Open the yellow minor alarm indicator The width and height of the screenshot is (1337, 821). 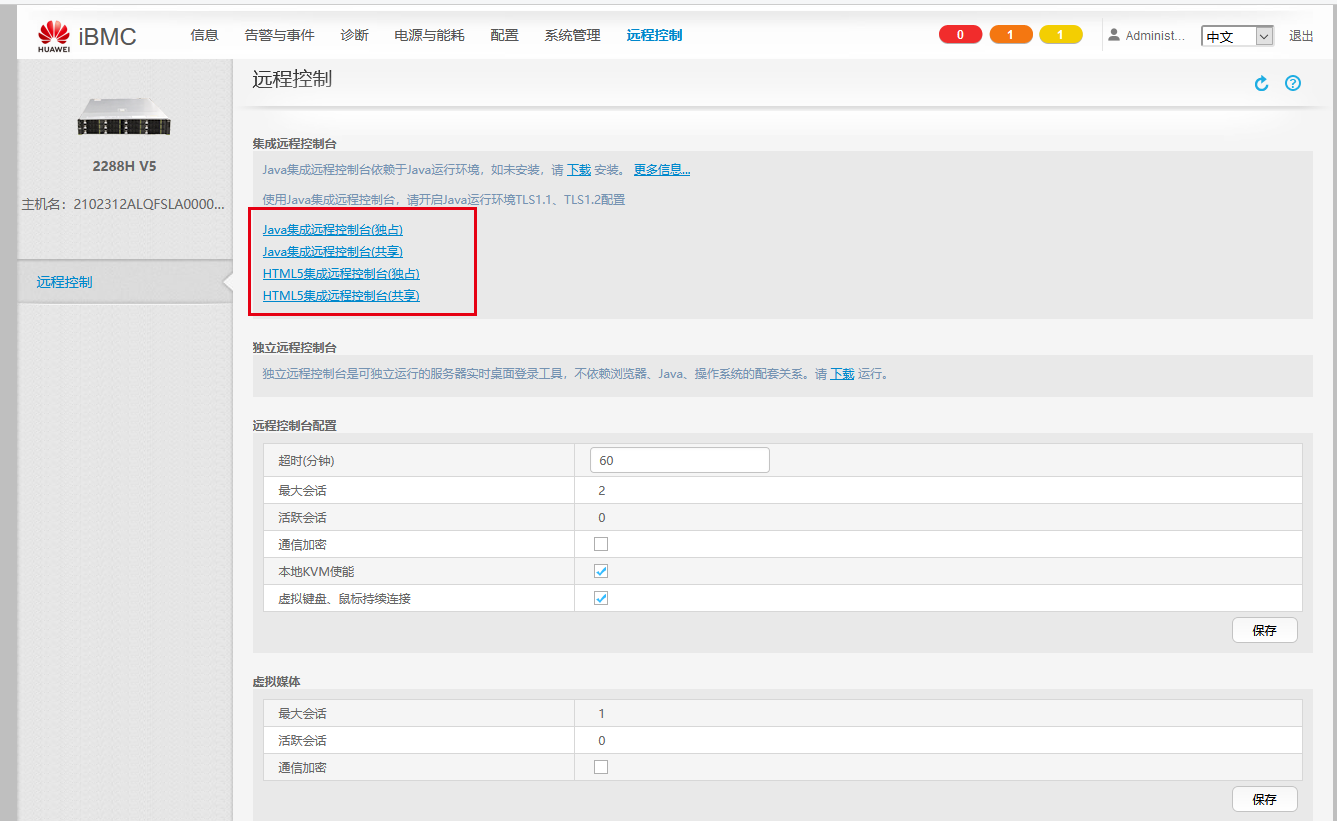1060,33
